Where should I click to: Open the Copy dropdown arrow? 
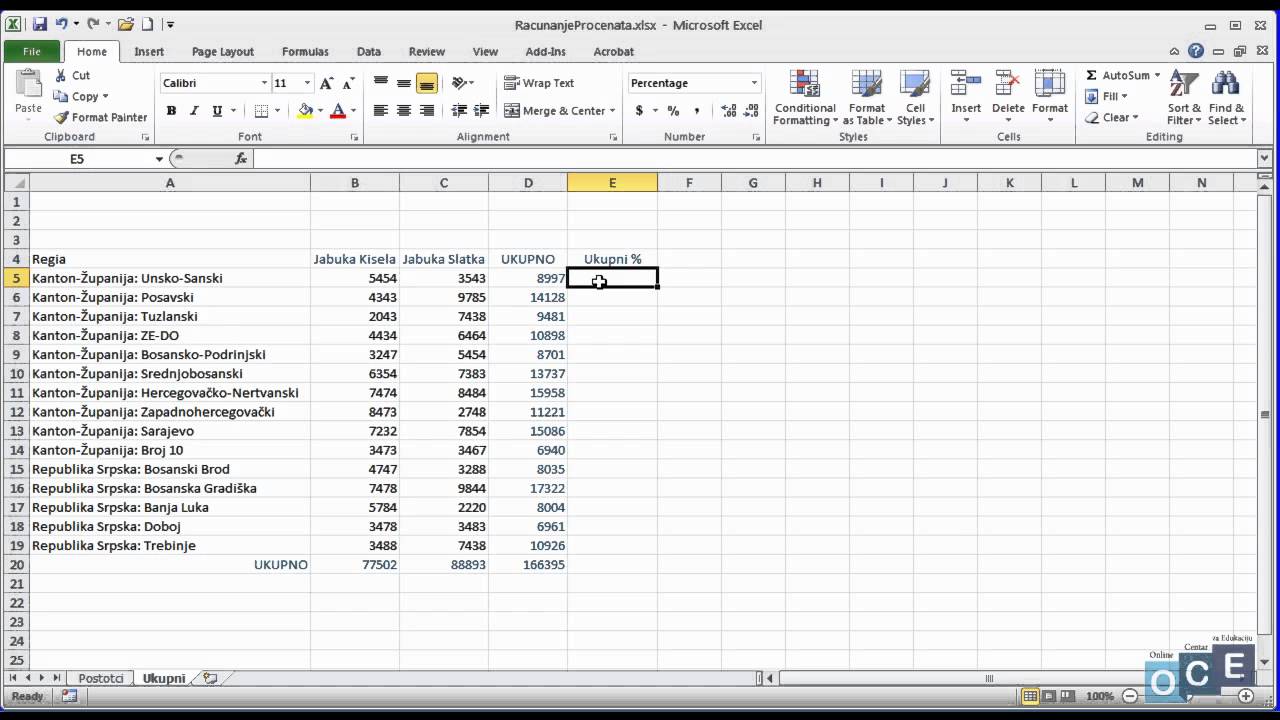click(x=105, y=97)
